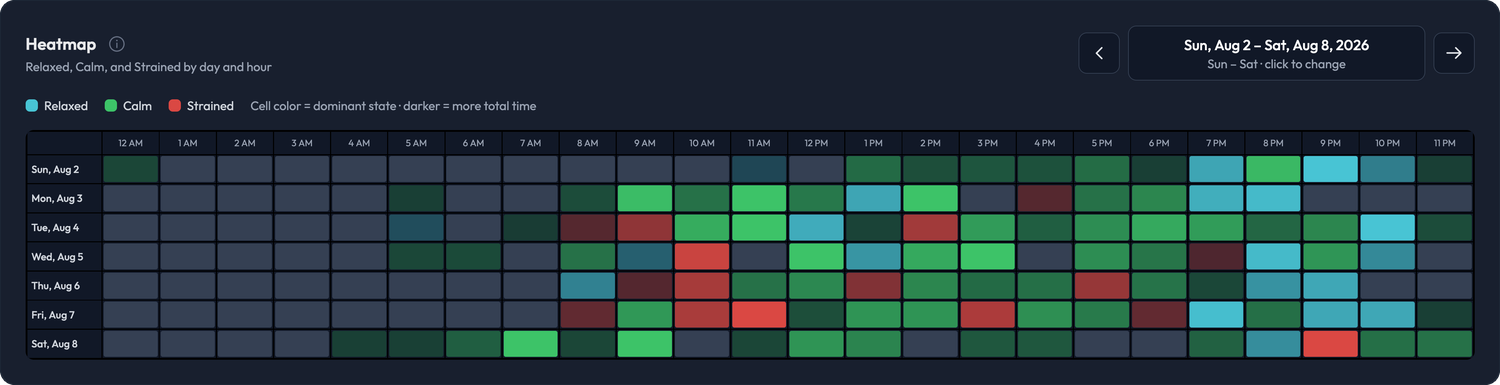Viewport: 1500px width, 385px height.
Task: Click the Tue, Aug 4 cell at 5 AM
Action: point(417,227)
